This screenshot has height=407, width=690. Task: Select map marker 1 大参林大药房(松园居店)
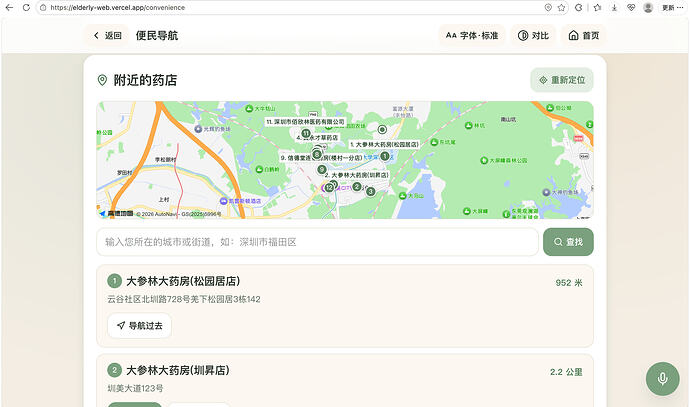coord(385,156)
